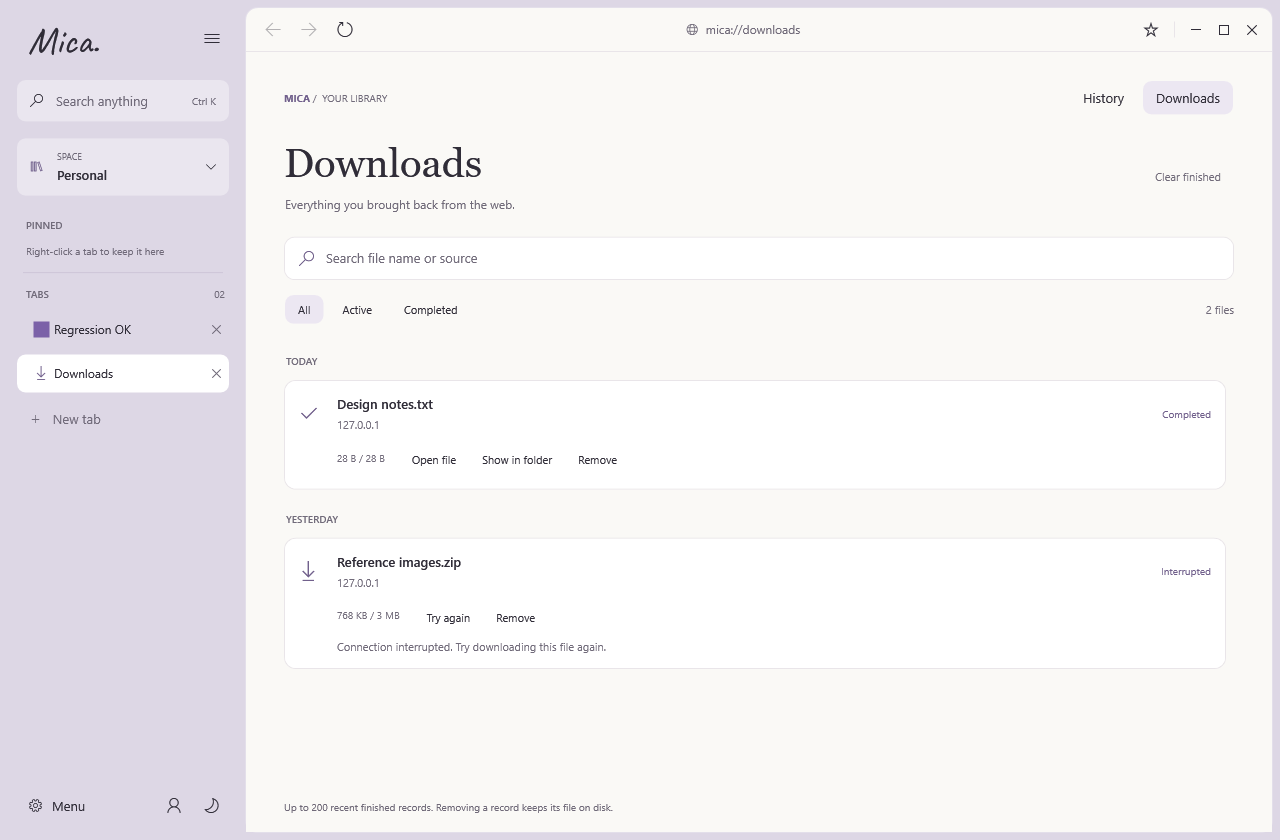Click the MICA breadcrumb link
Screen dimensions: 1280x840
click(297, 98)
